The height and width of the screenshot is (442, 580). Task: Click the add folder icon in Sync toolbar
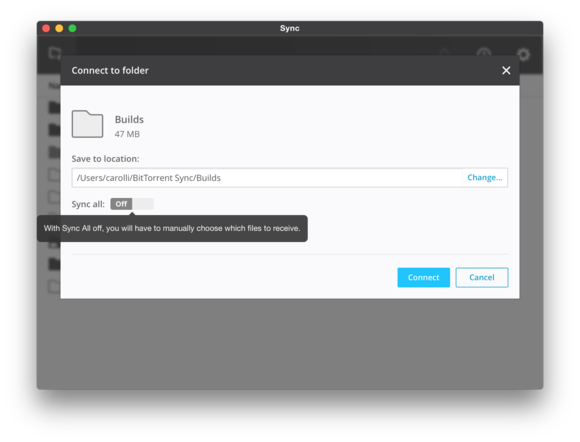tap(55, 53)
